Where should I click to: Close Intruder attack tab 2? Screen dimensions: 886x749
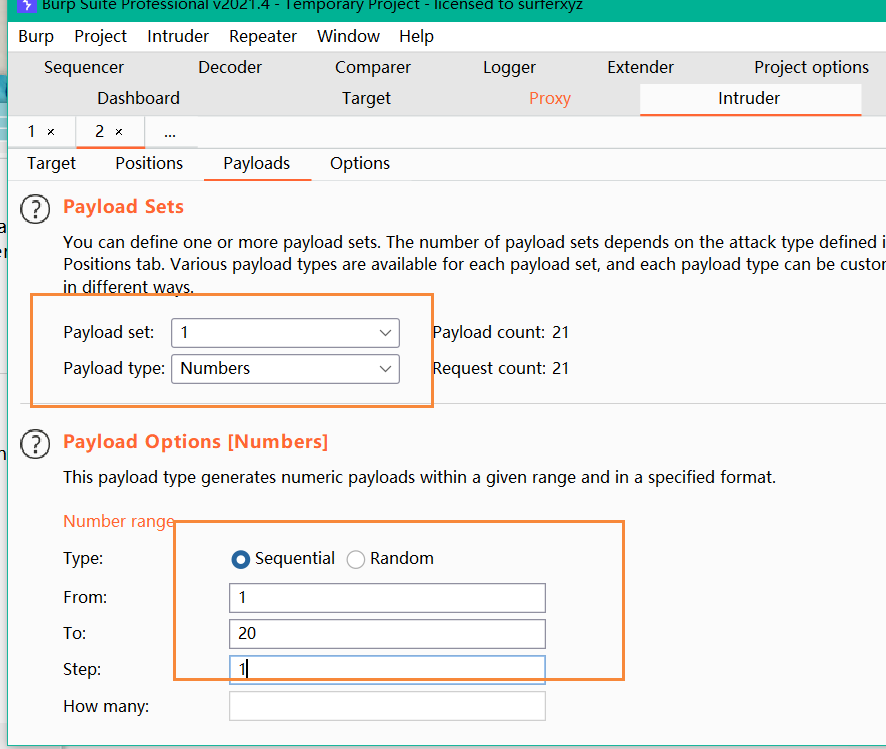point(119,132)
